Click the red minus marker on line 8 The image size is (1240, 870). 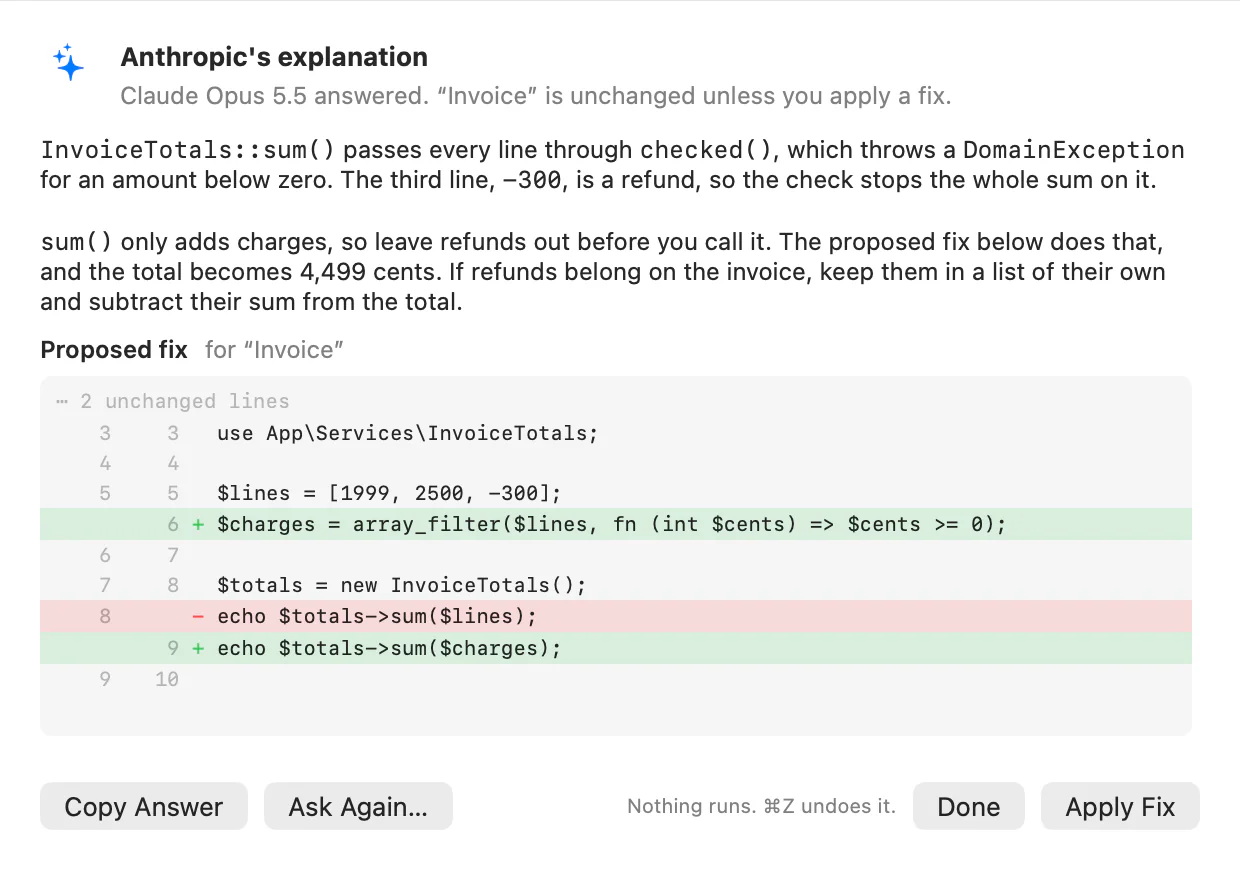[x=198, y=616]
